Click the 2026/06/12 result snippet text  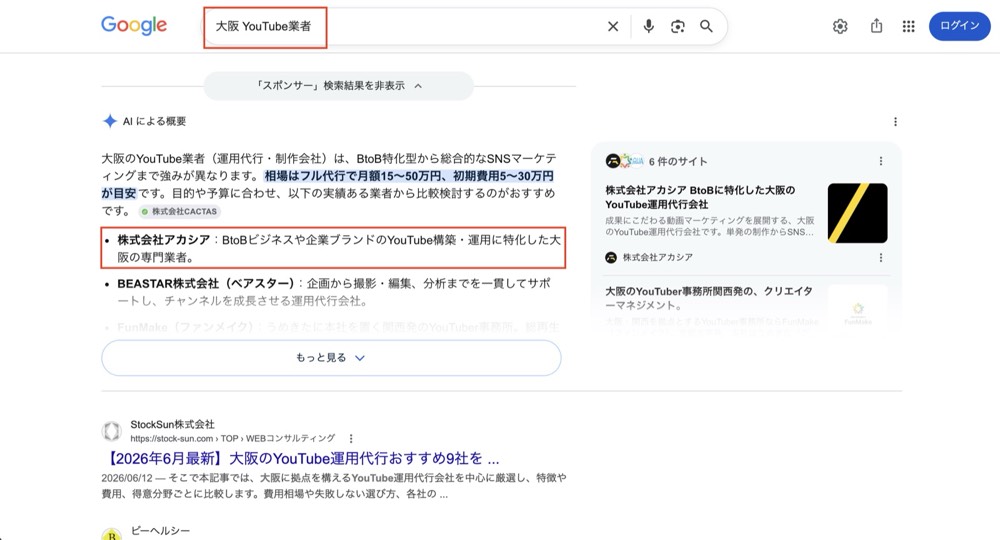click(x=334, y=486)
